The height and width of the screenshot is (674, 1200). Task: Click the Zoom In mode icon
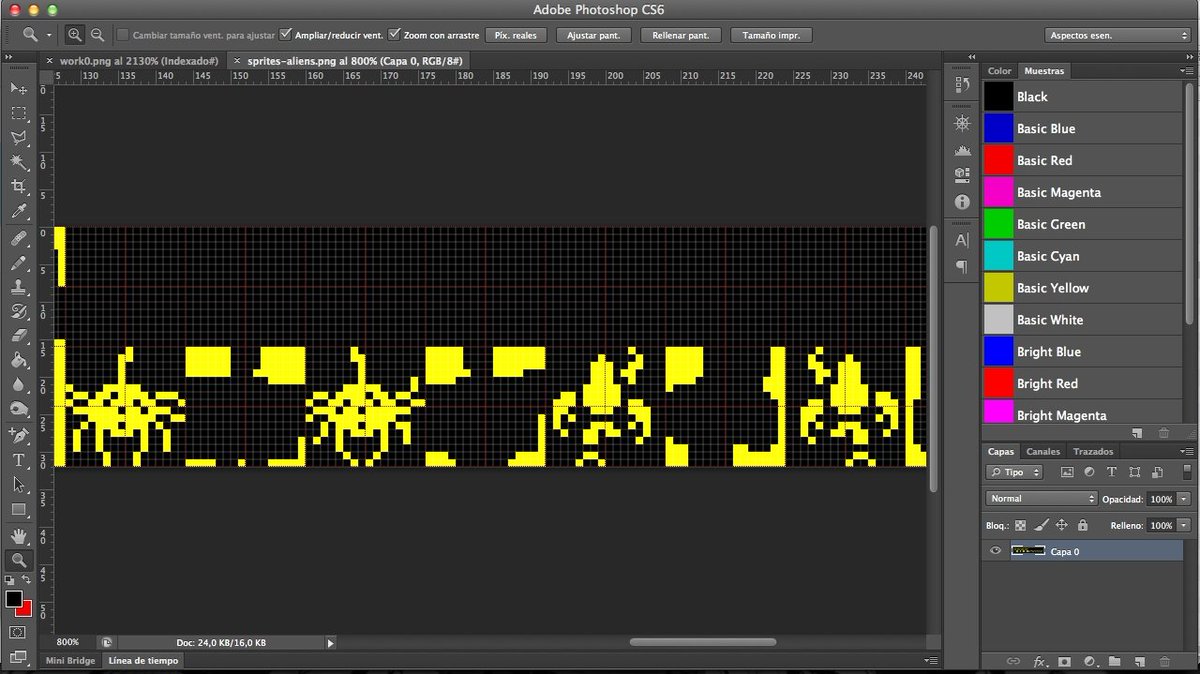coord(75,34)
